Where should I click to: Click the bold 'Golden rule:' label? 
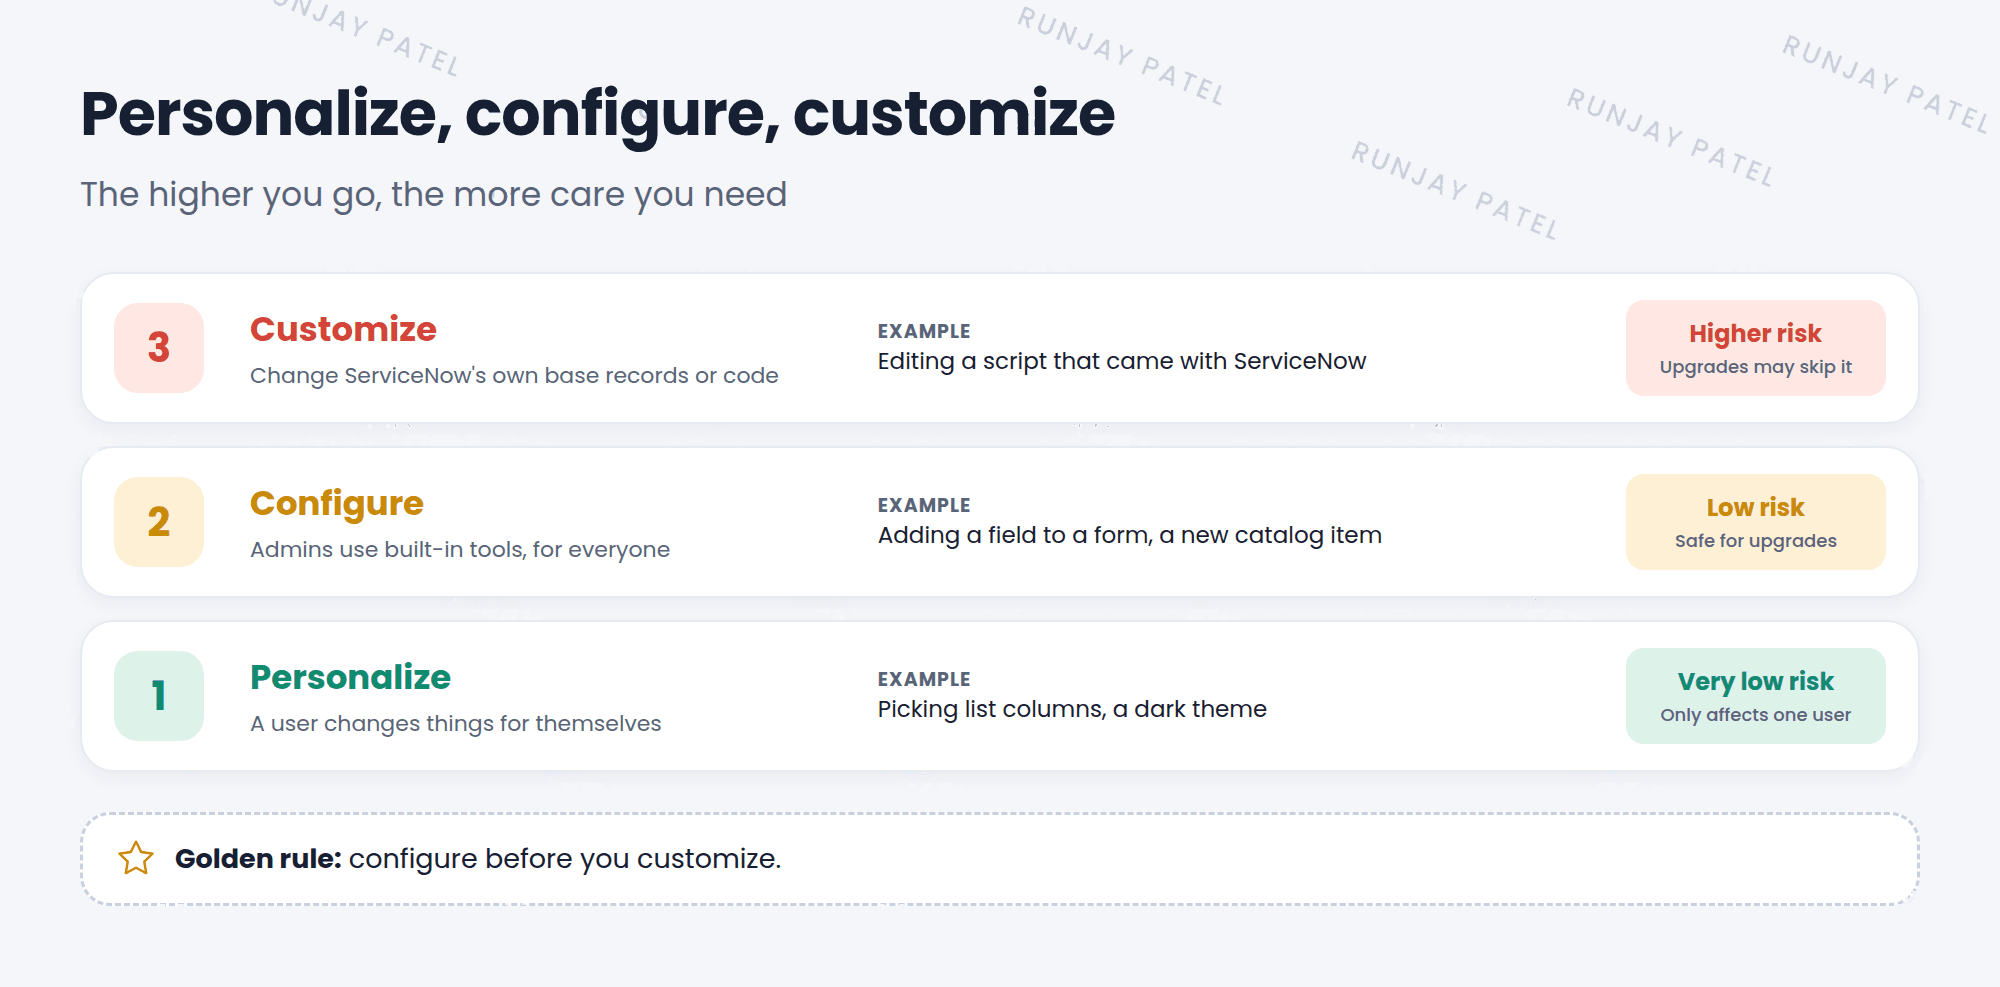[258, 859]
